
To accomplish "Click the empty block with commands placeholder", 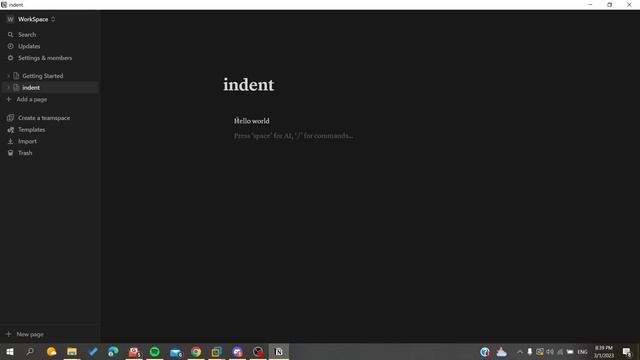I will tap(293, 136).
